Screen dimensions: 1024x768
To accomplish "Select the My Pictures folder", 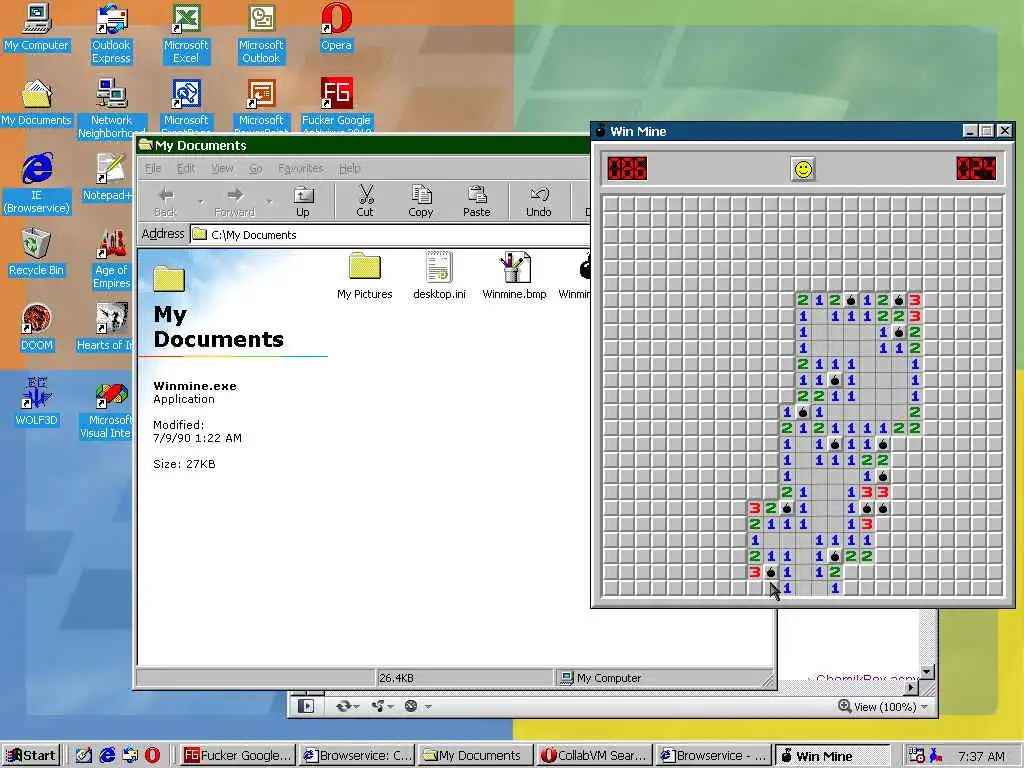I will tap(364, 276).
